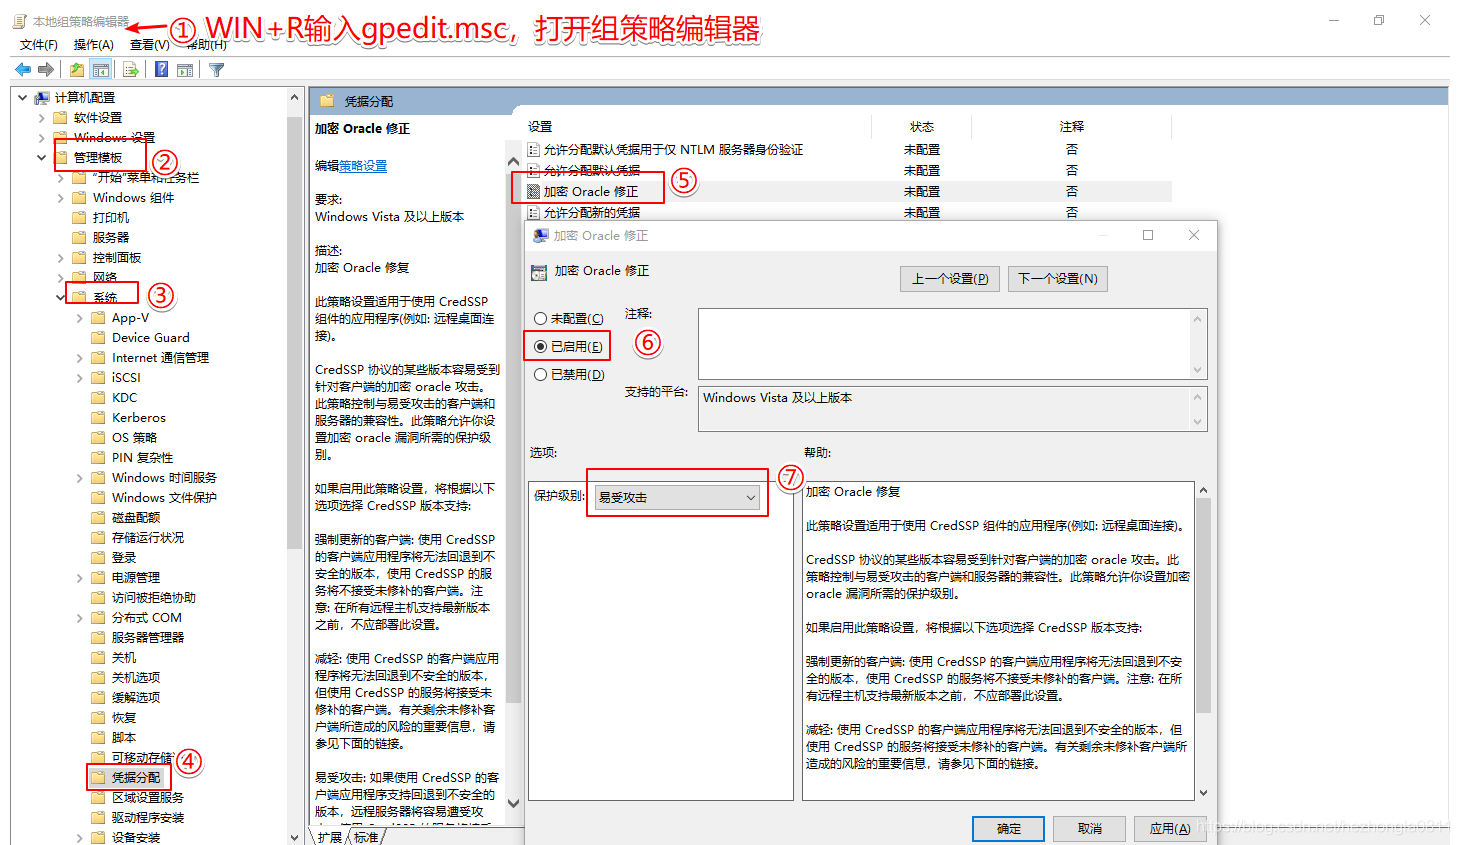This screenshot has height=845, width=1460.
Task: Click inside the 注释 comment text box
Action: (944, 344)
